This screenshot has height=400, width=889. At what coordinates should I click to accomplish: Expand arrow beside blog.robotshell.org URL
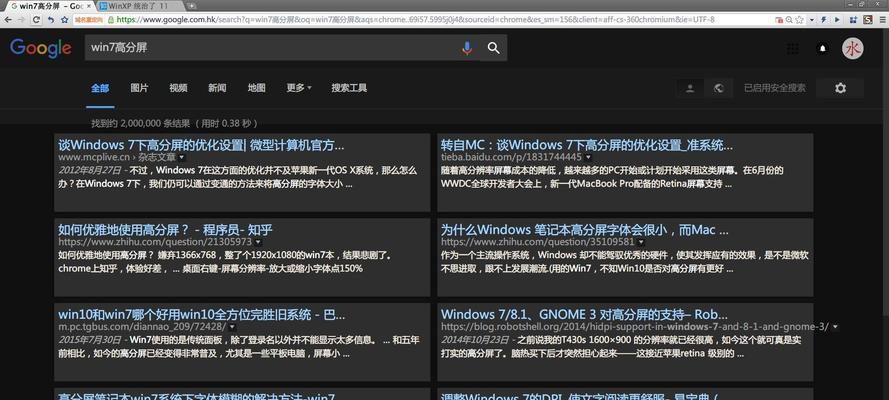(836, 327)
